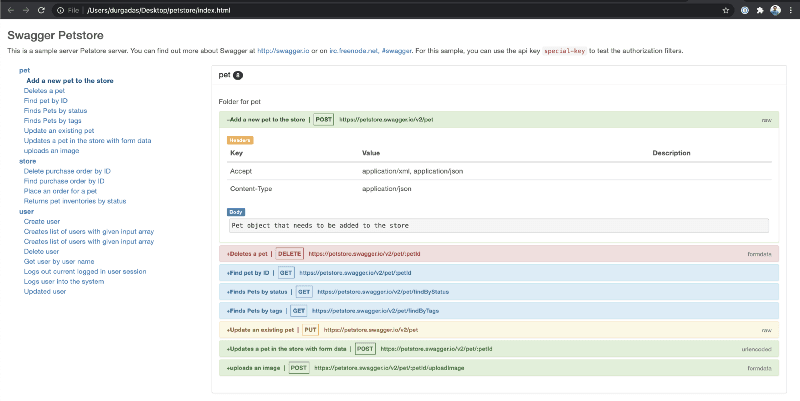Expand the 'Deletes a pet' DELETE row
The image size is (800, 401).
coord(499,254)
